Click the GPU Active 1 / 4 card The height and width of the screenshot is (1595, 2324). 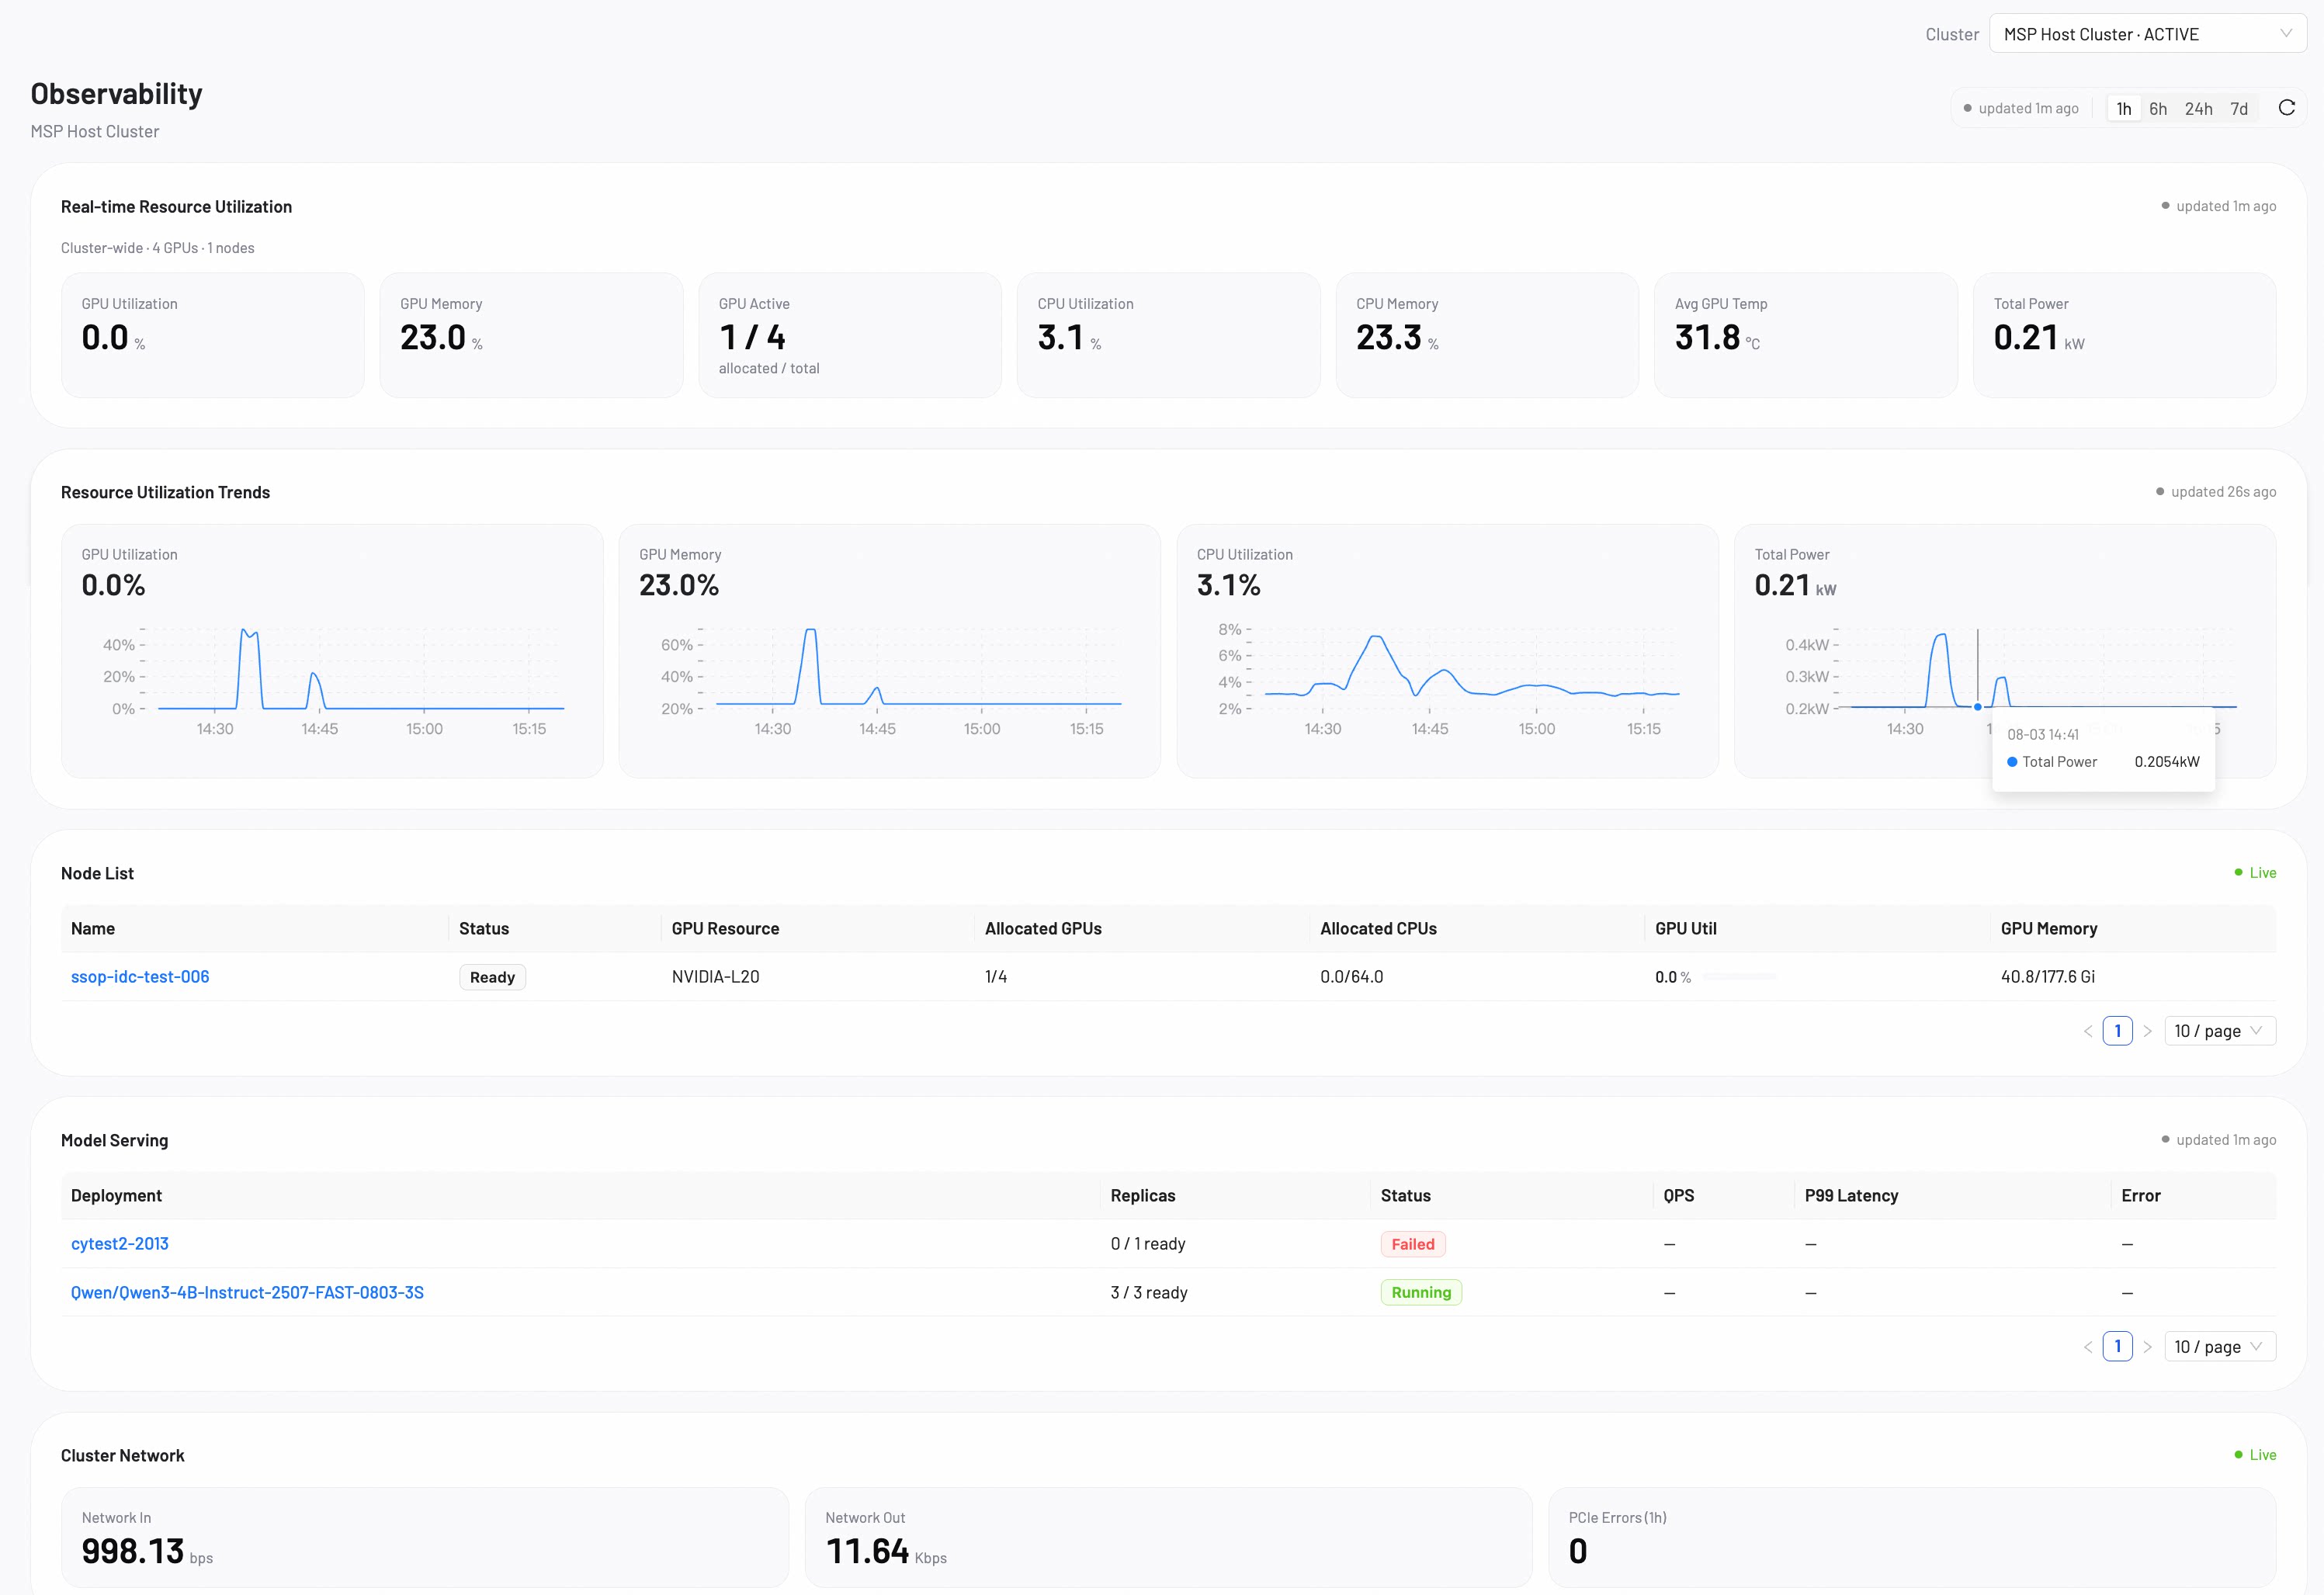coord(850,335)
